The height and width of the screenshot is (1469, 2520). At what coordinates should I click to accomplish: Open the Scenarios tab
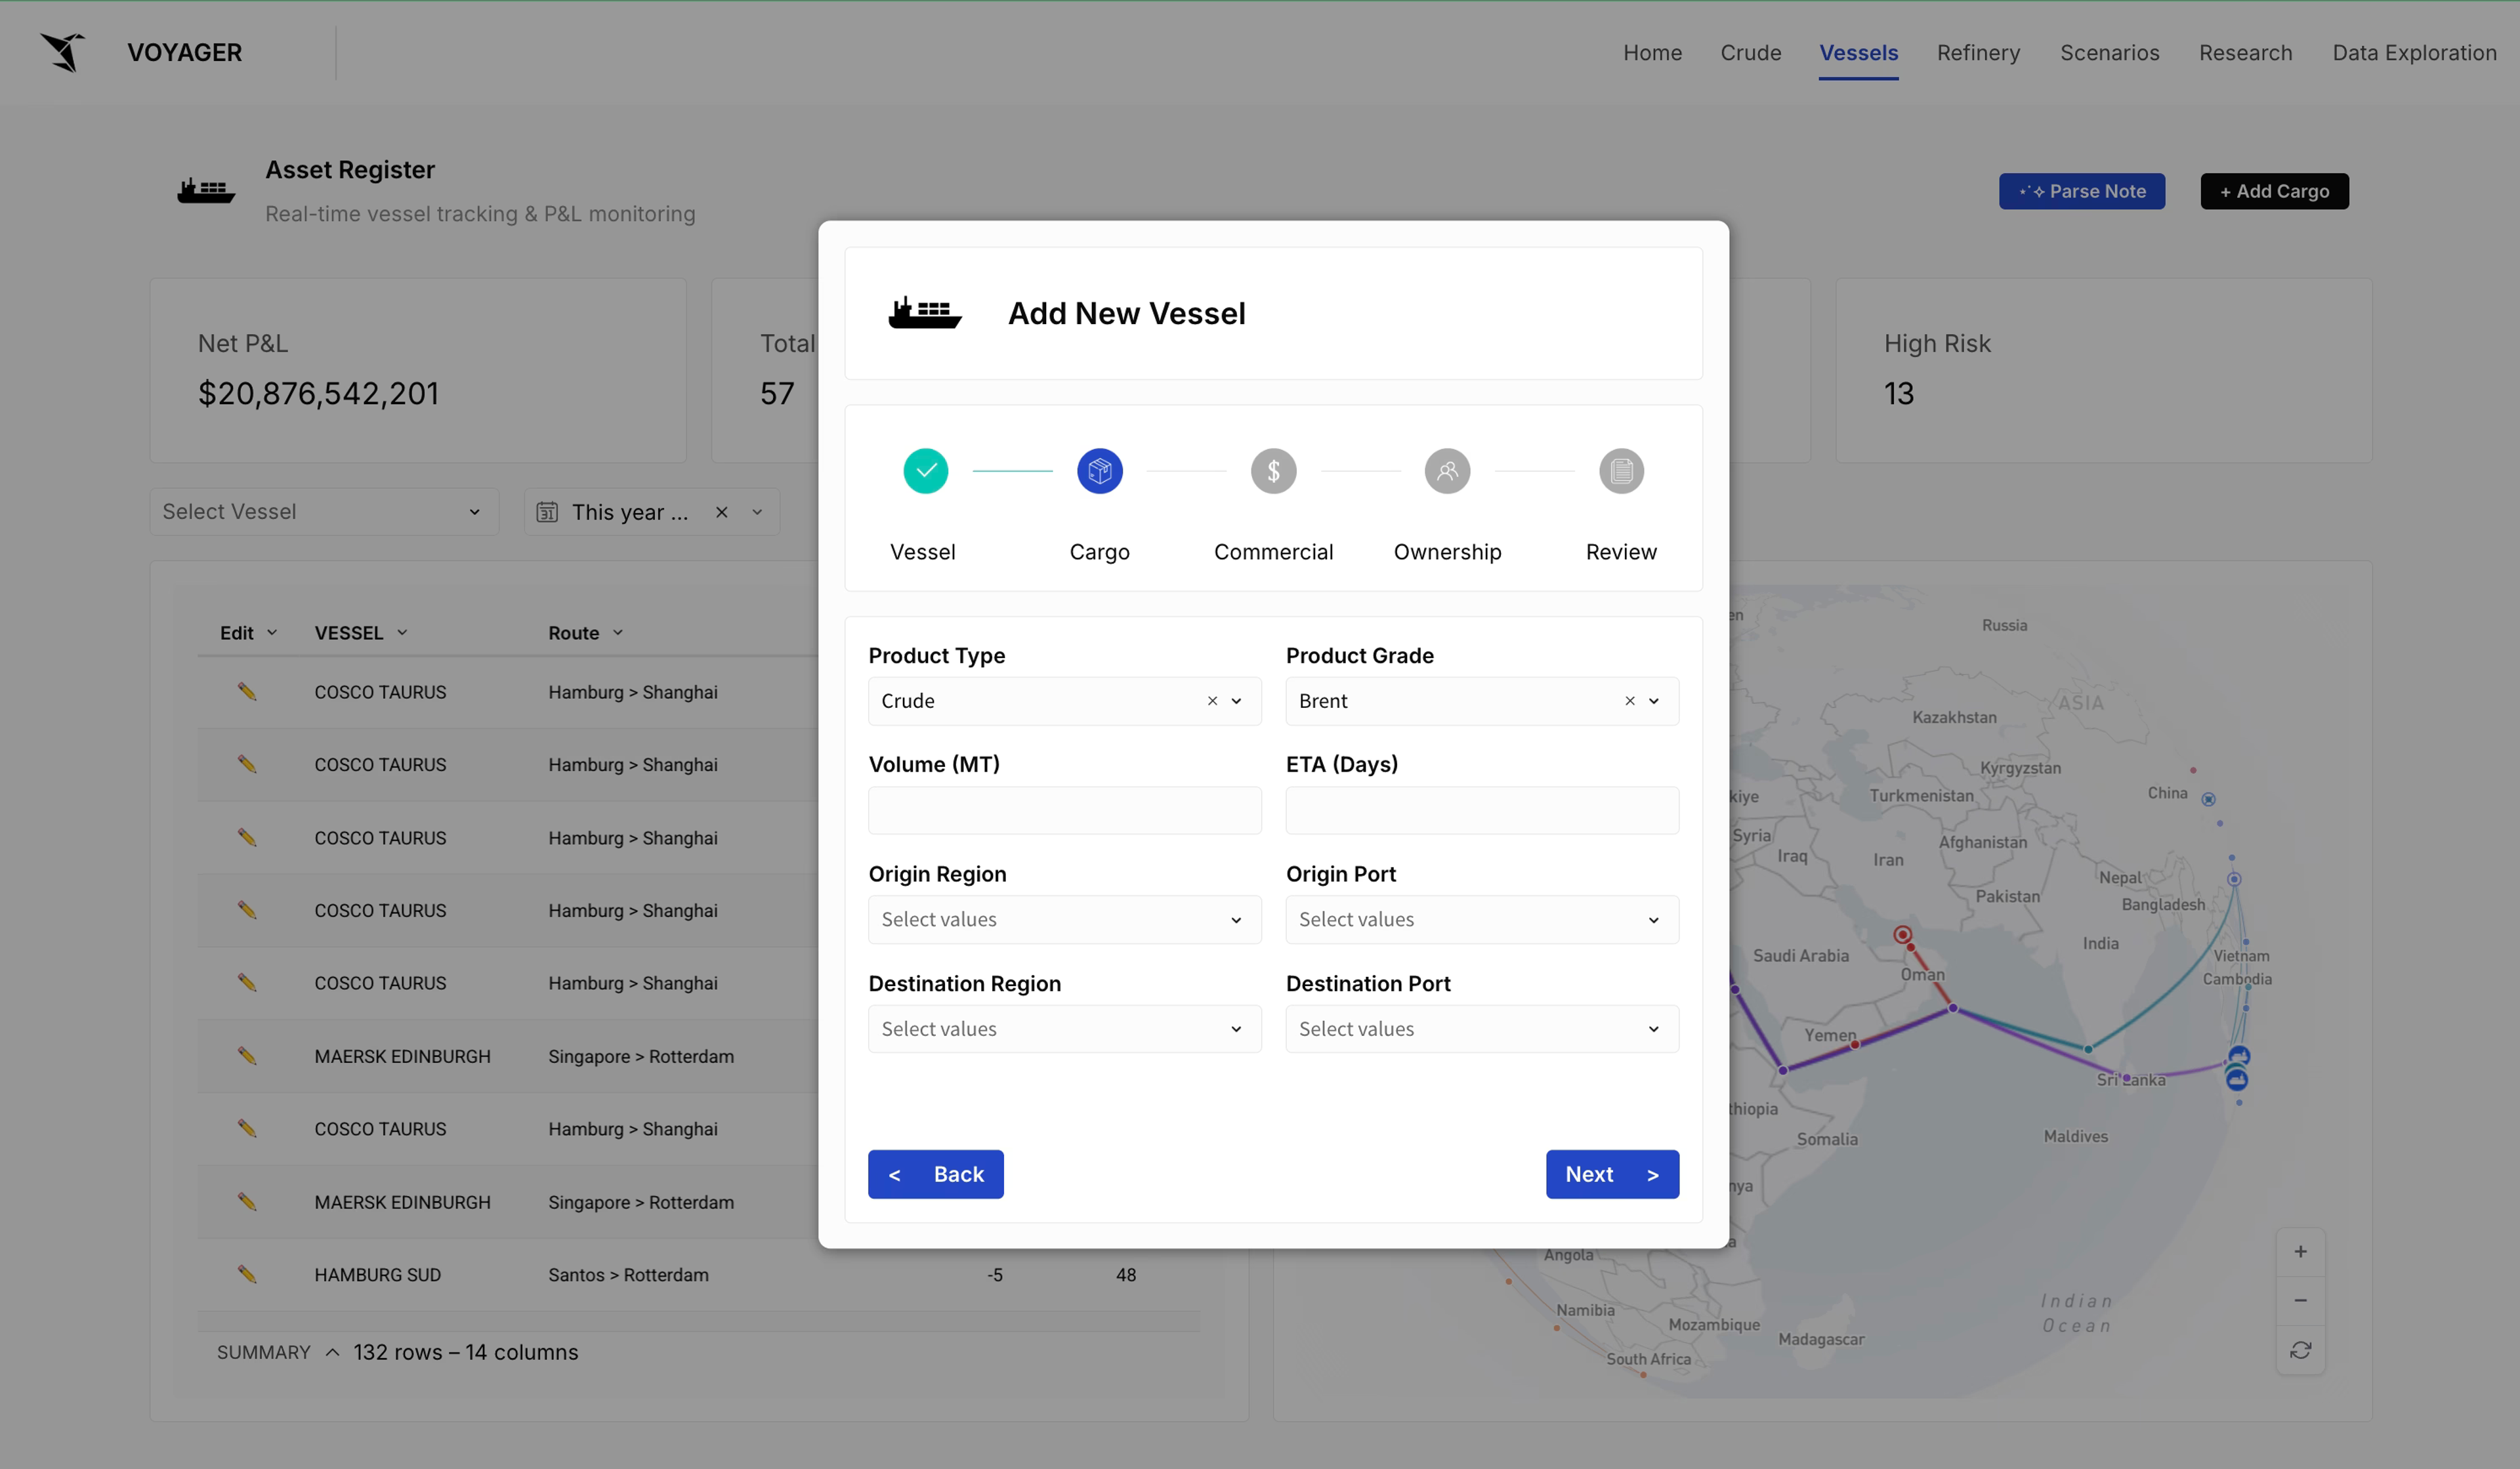click(2109, 52)
